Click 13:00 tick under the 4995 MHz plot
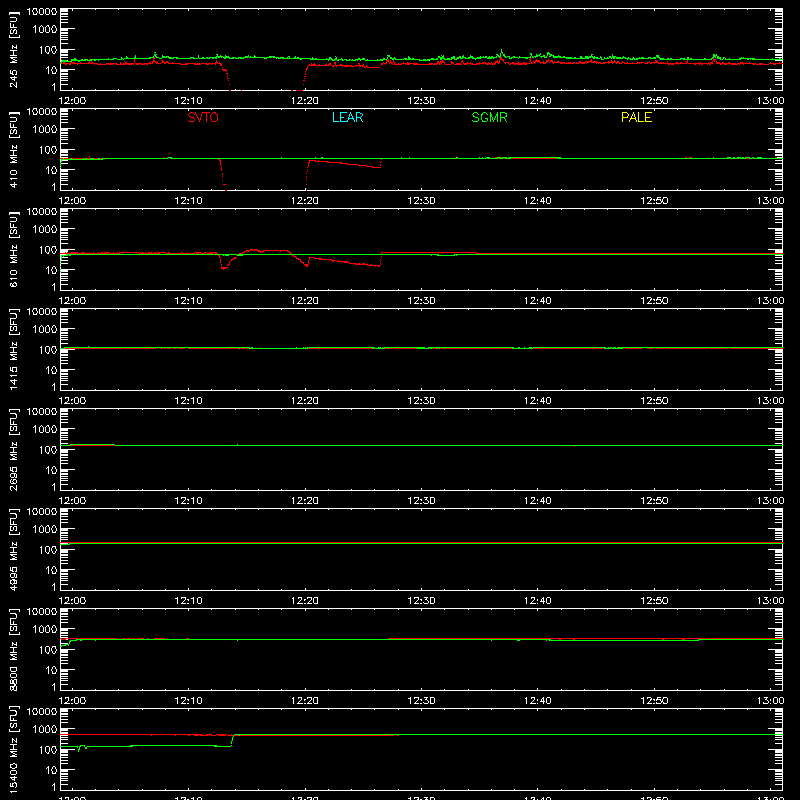This screenshot has width=800, height=800. (770, 601)
